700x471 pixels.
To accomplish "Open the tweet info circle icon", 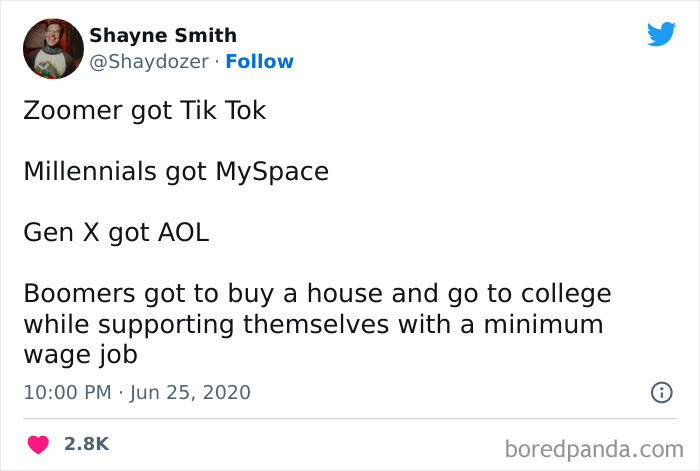I will point(661,393).
